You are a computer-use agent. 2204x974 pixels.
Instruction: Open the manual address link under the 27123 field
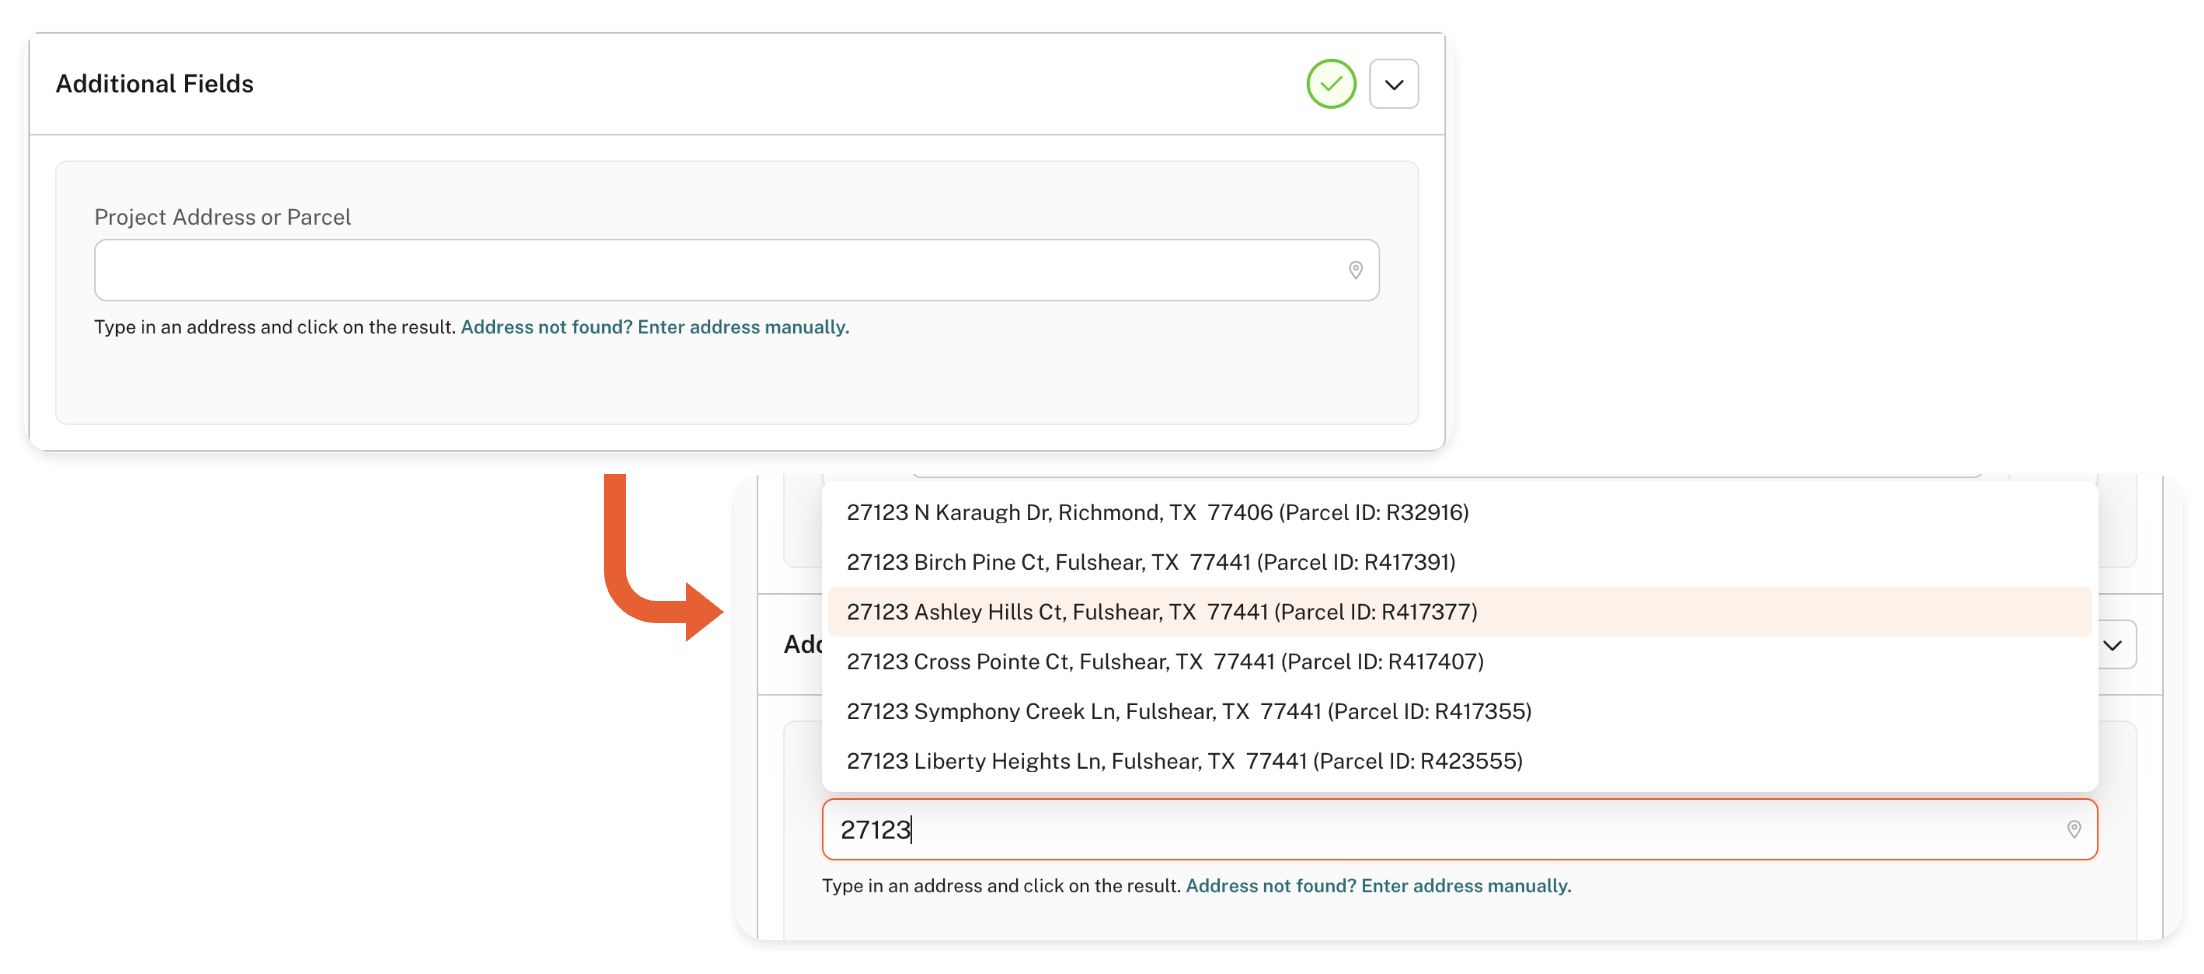click(1378, 886)
